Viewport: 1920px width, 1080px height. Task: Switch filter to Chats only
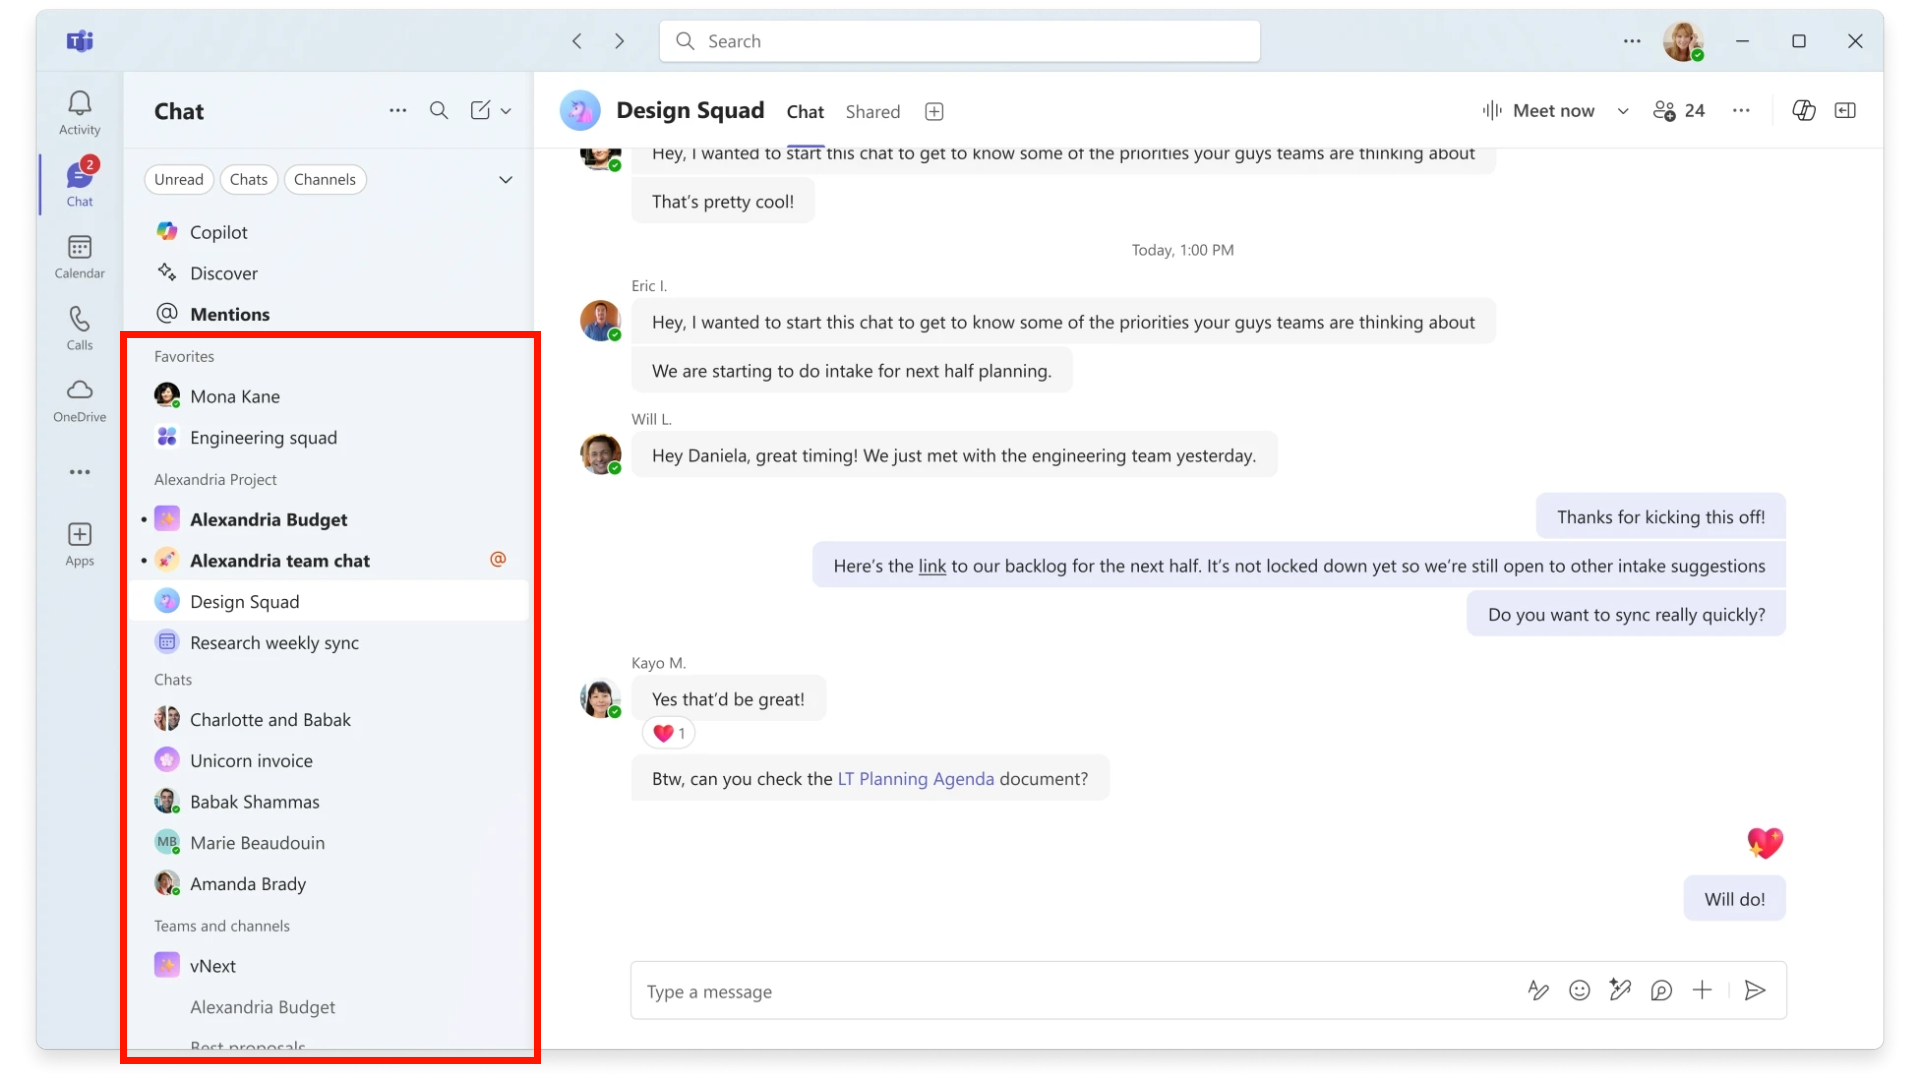pos(249,179)
